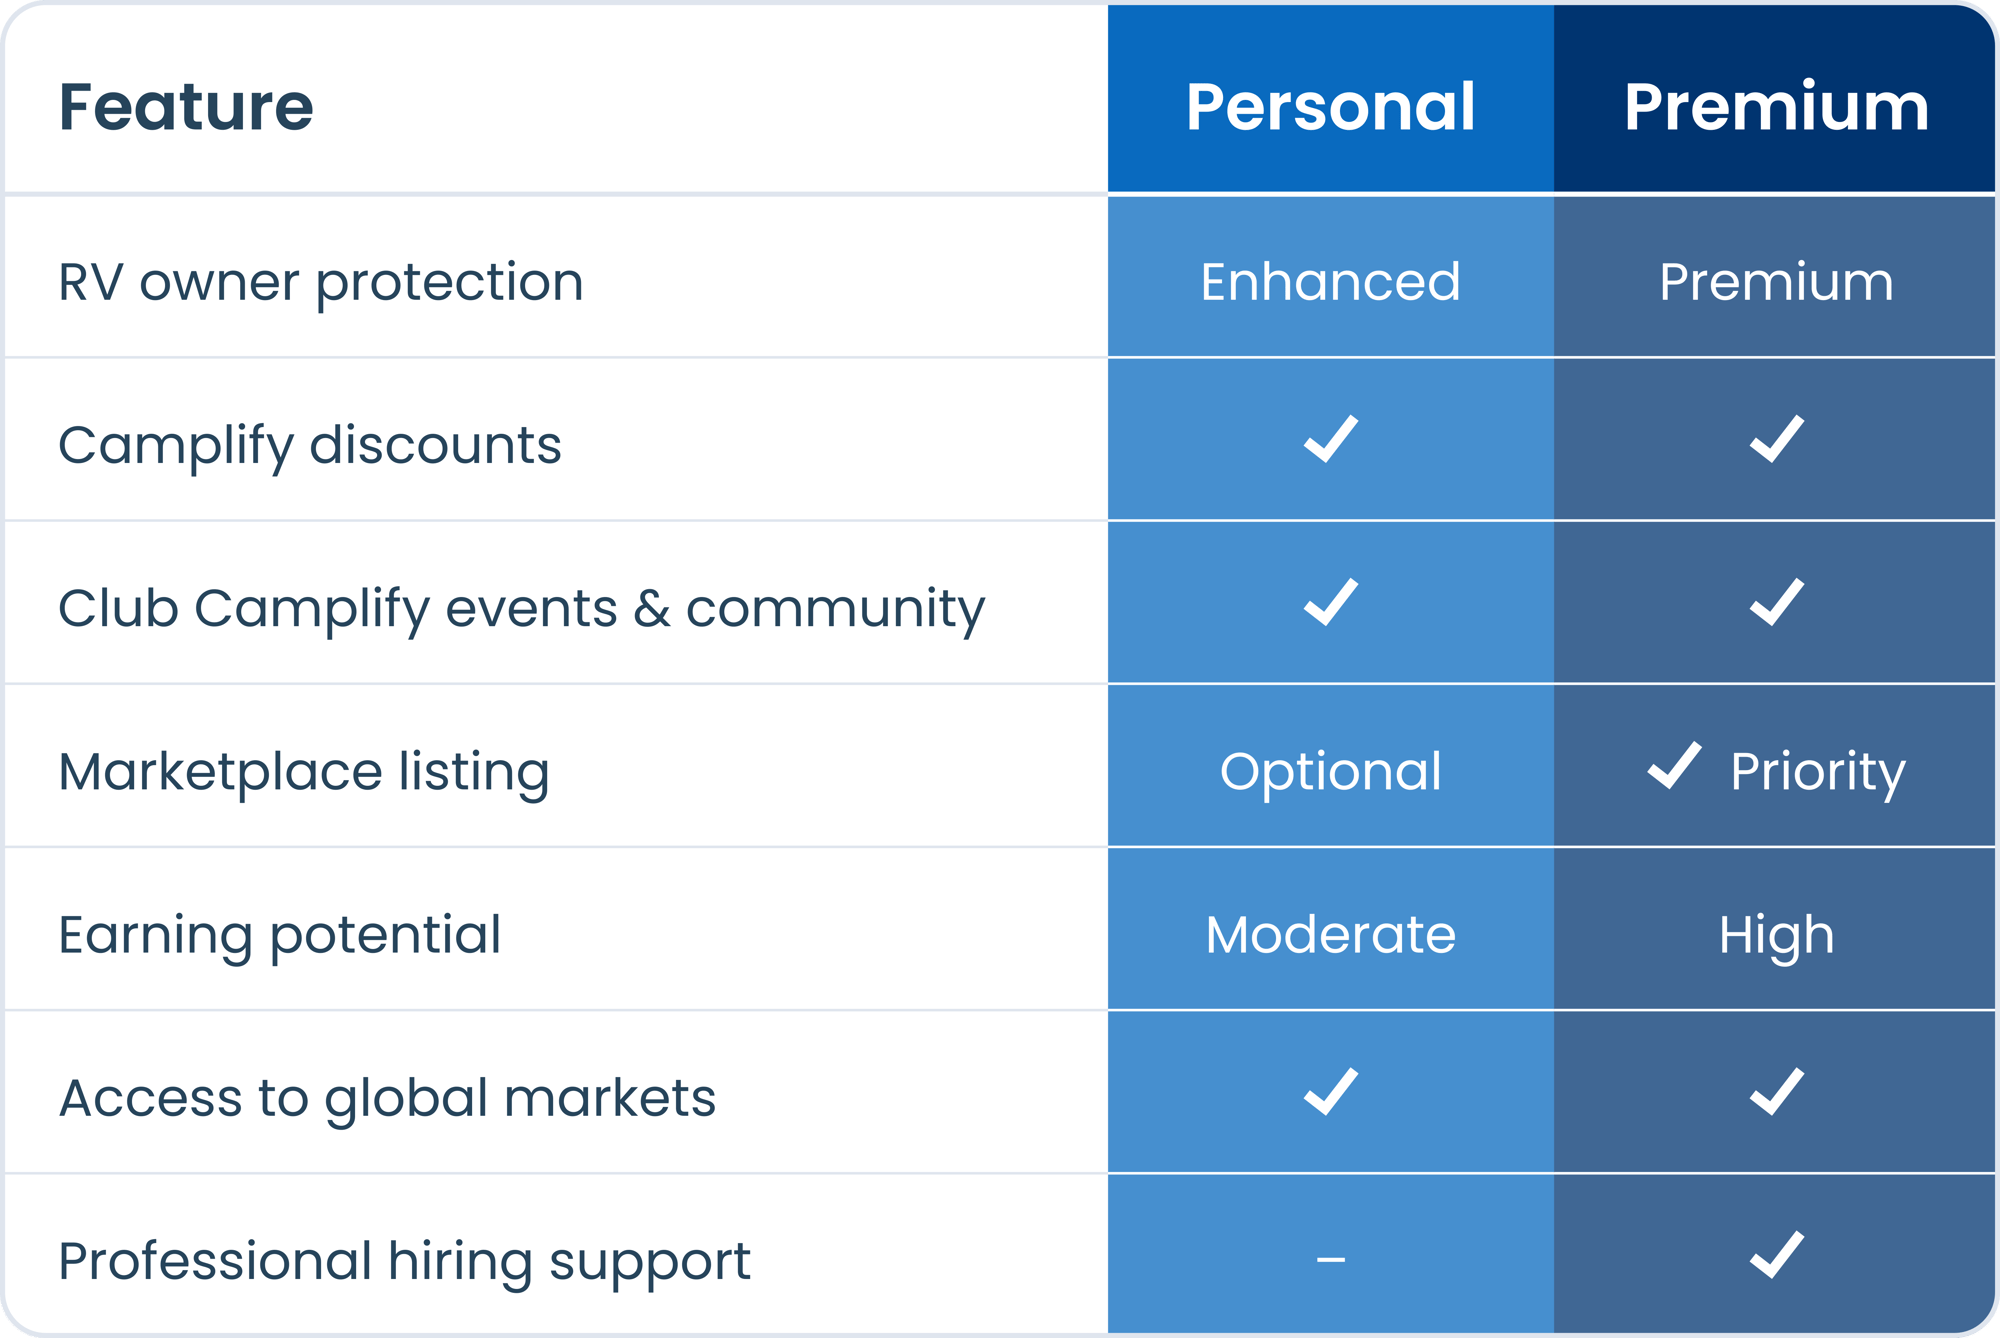Click Personal checkmark for global markets access
Image resolution: width=2000 pixels, height=1338 pixels.
tap(1331, 1092)
